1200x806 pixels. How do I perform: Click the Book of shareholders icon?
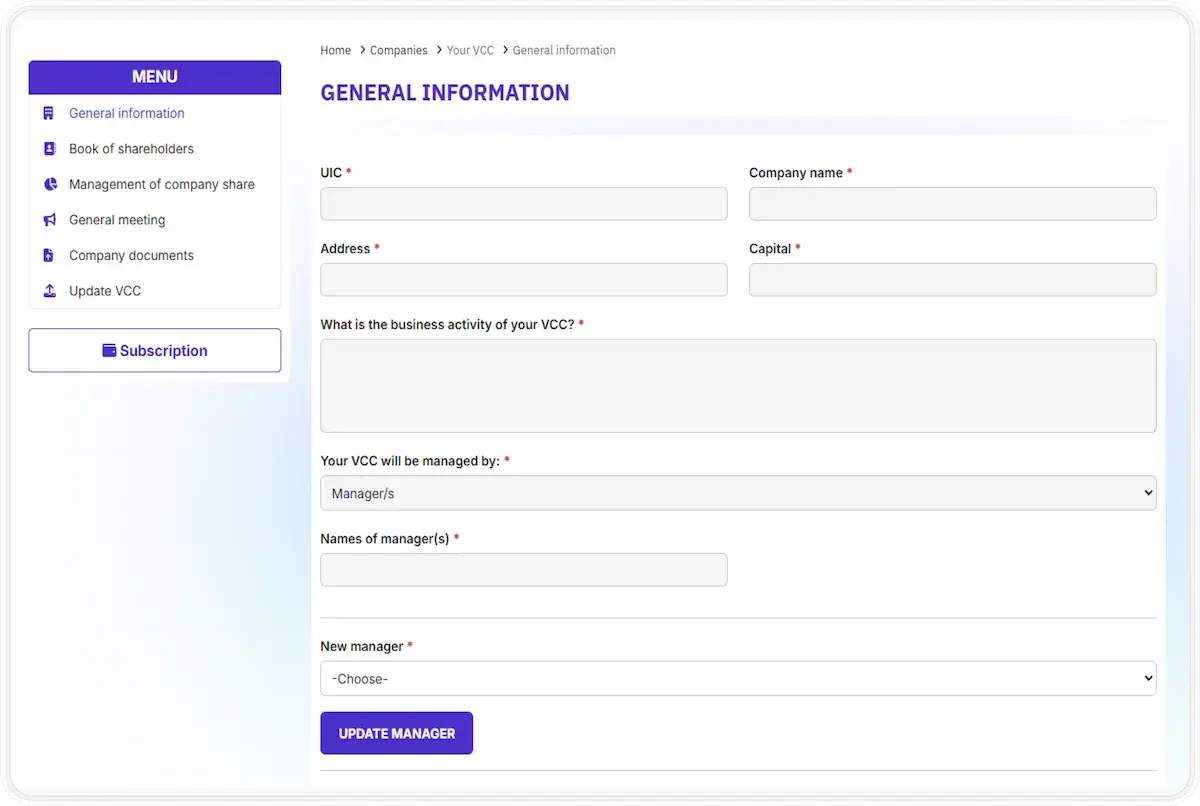point(48,148)
